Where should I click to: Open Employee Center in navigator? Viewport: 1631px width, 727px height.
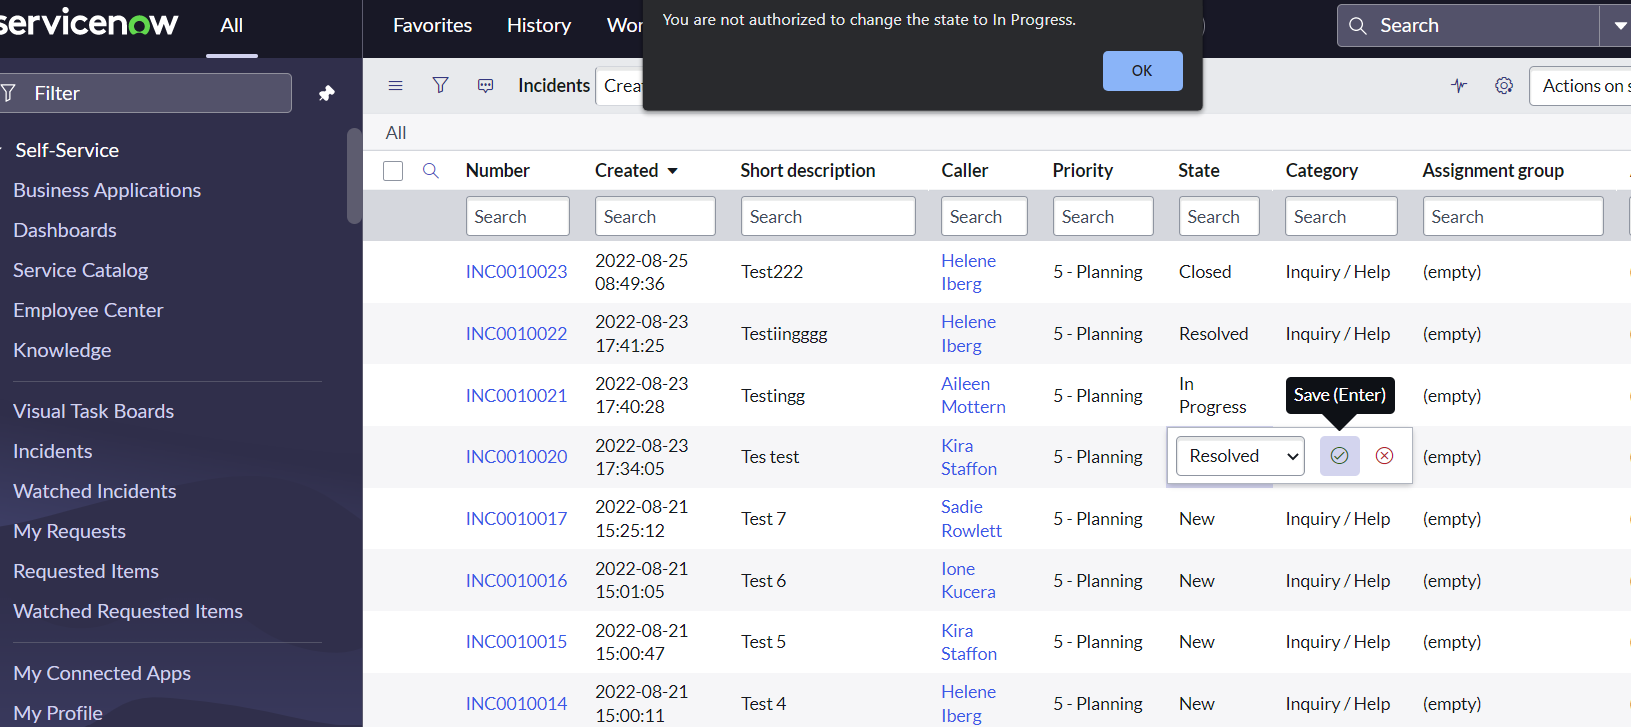tap(88, 310)
